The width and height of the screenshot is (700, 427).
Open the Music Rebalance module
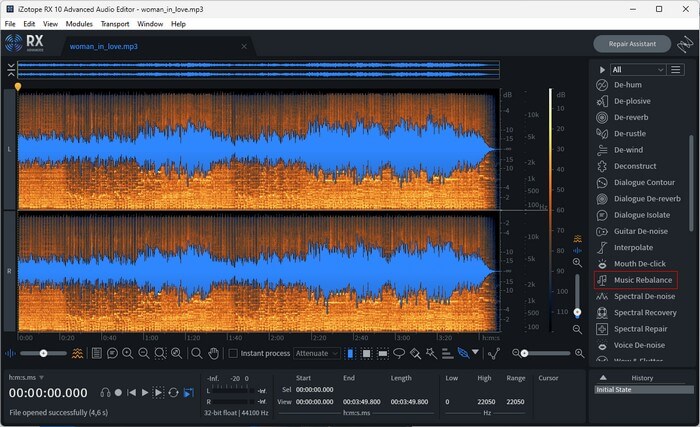tap(636, 280)
